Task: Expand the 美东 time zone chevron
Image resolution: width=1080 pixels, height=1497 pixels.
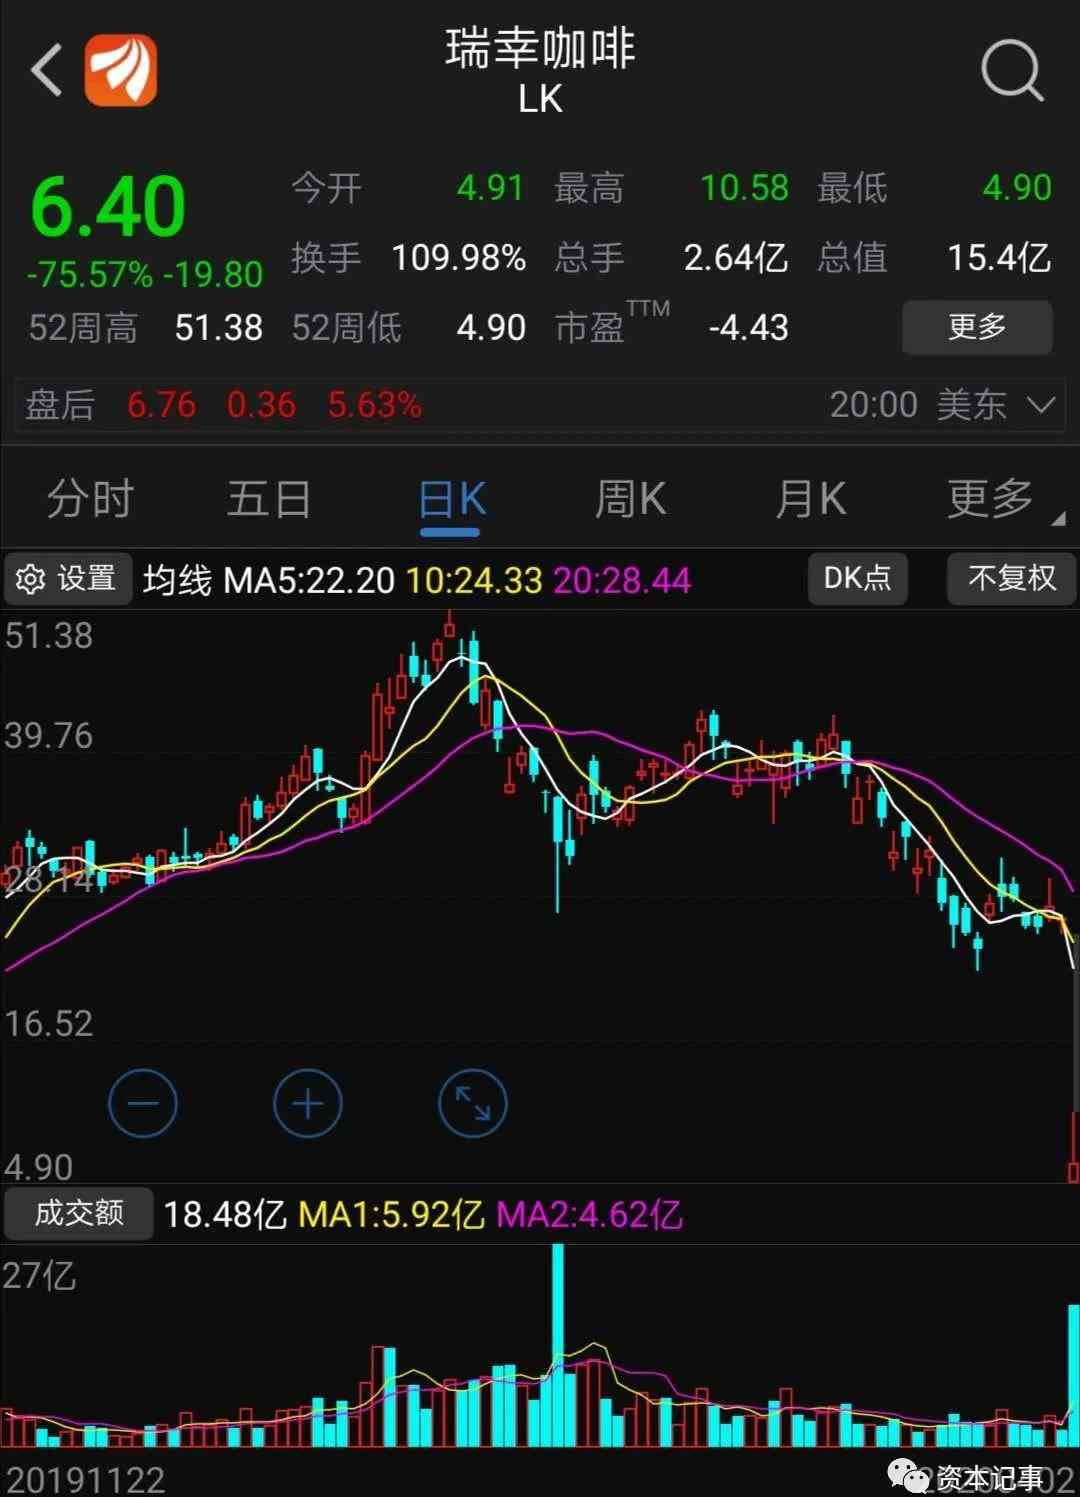Action: point(1041,405)
